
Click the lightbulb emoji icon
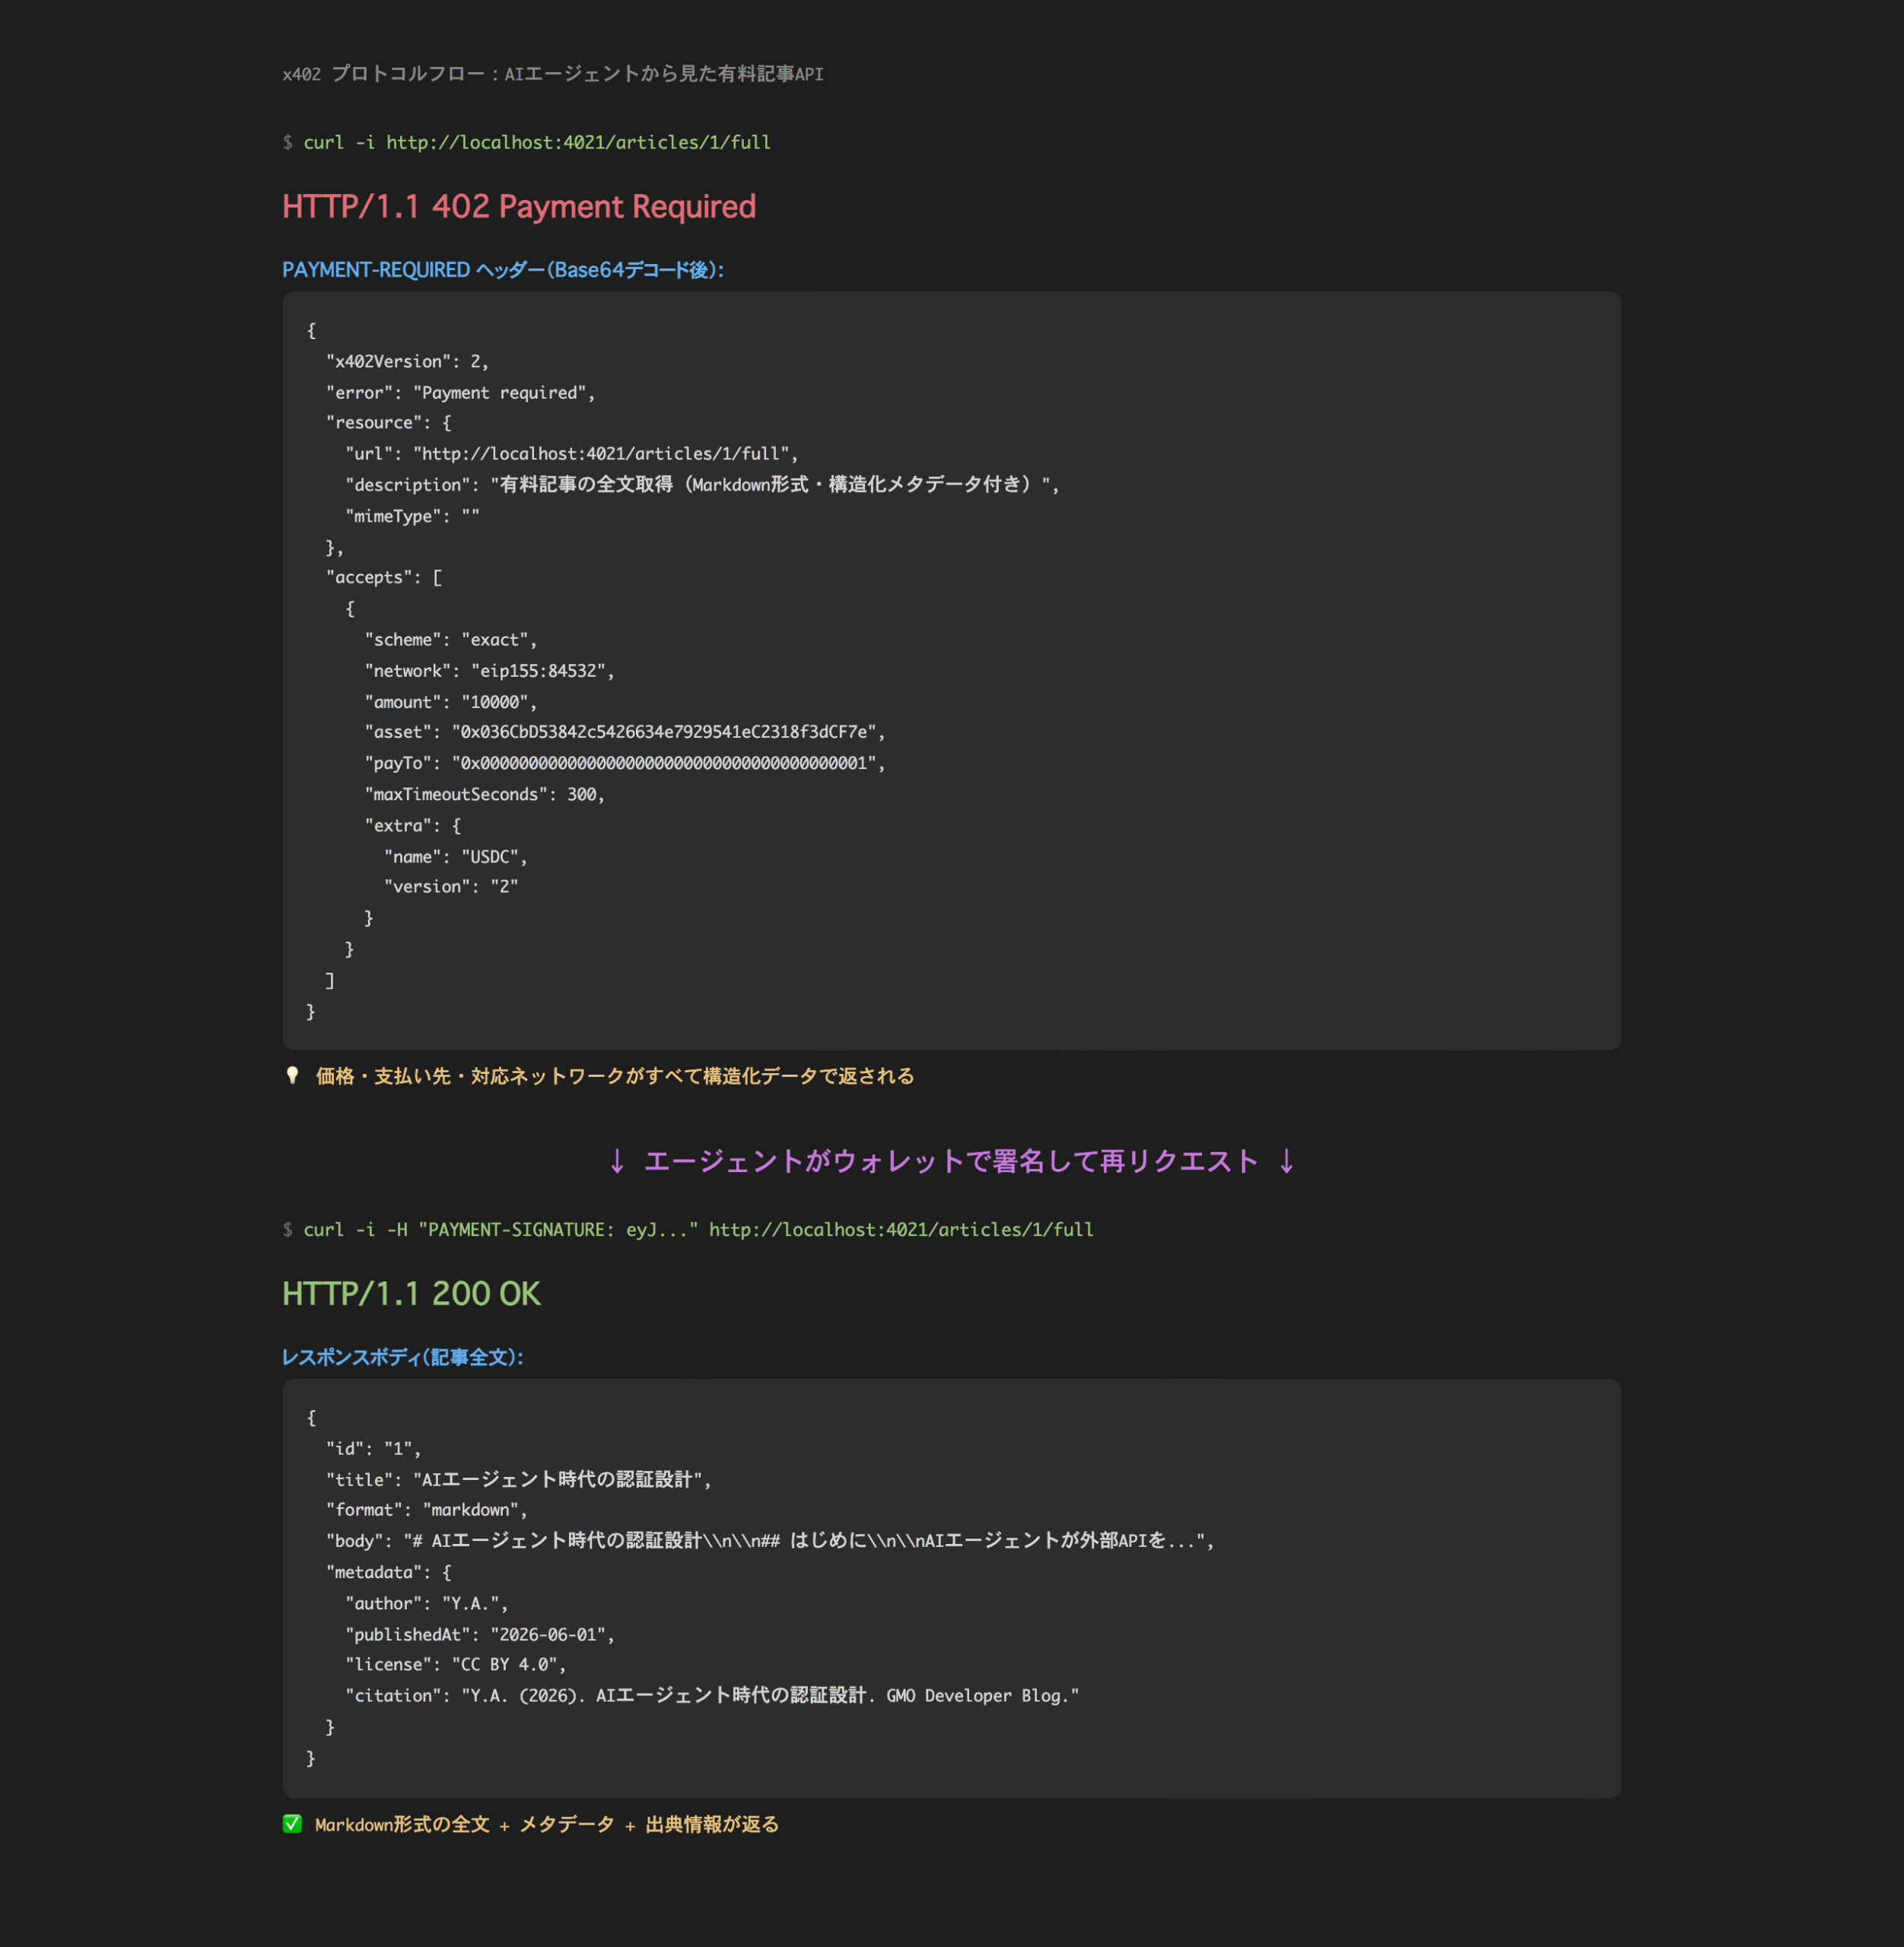click(x=292, y=1076)
